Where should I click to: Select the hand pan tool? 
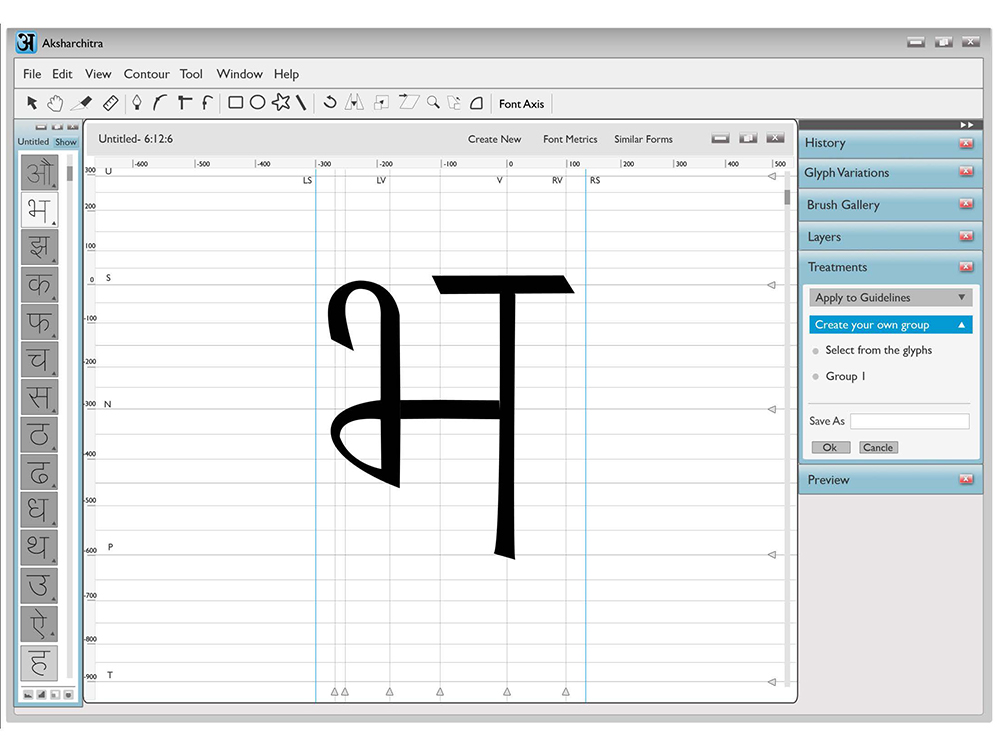click(55, 103)
